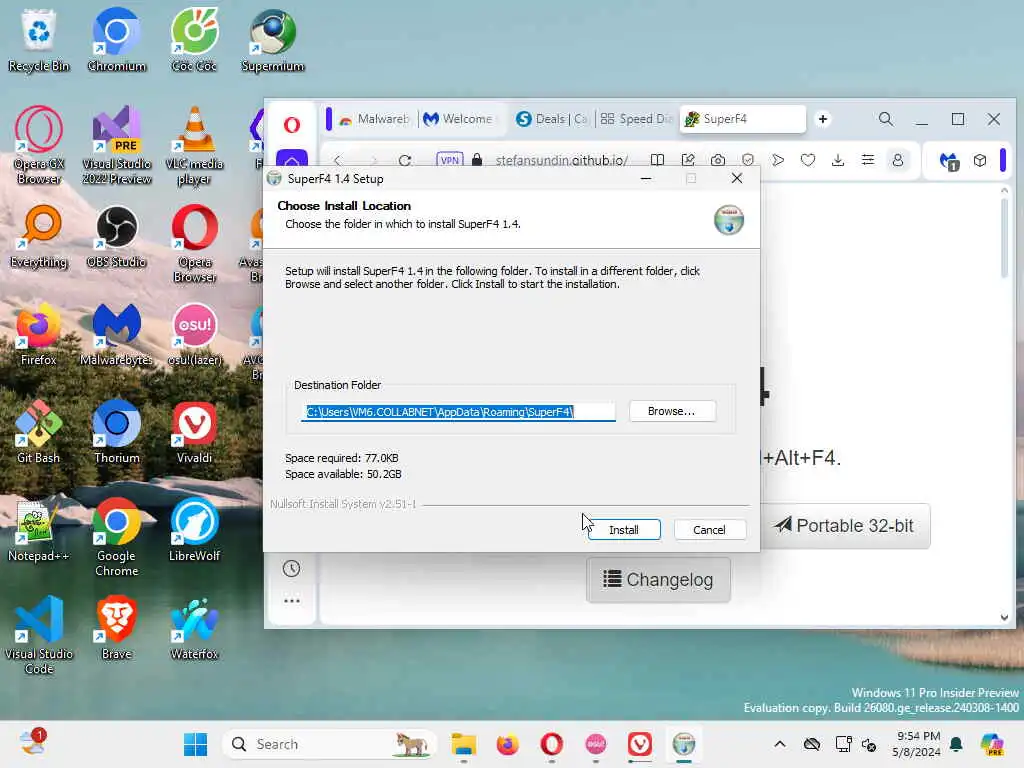Reload the page in Opera
This screenshot has width=1024, height=768.
(405, 160)
